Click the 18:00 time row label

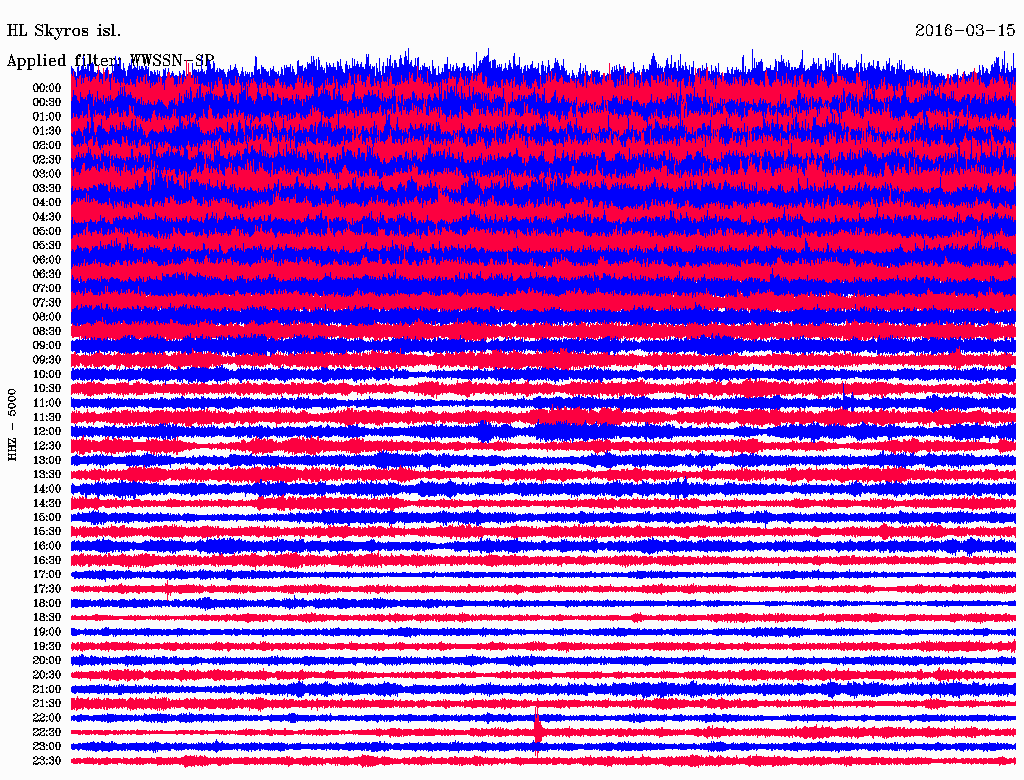47,603
